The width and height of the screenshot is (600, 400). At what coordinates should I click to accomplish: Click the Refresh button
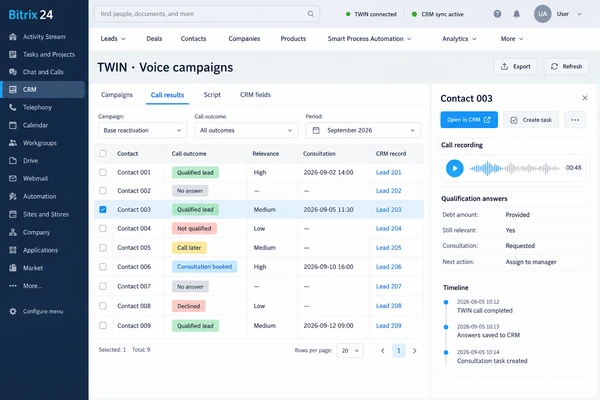click(x=566, y=66)
